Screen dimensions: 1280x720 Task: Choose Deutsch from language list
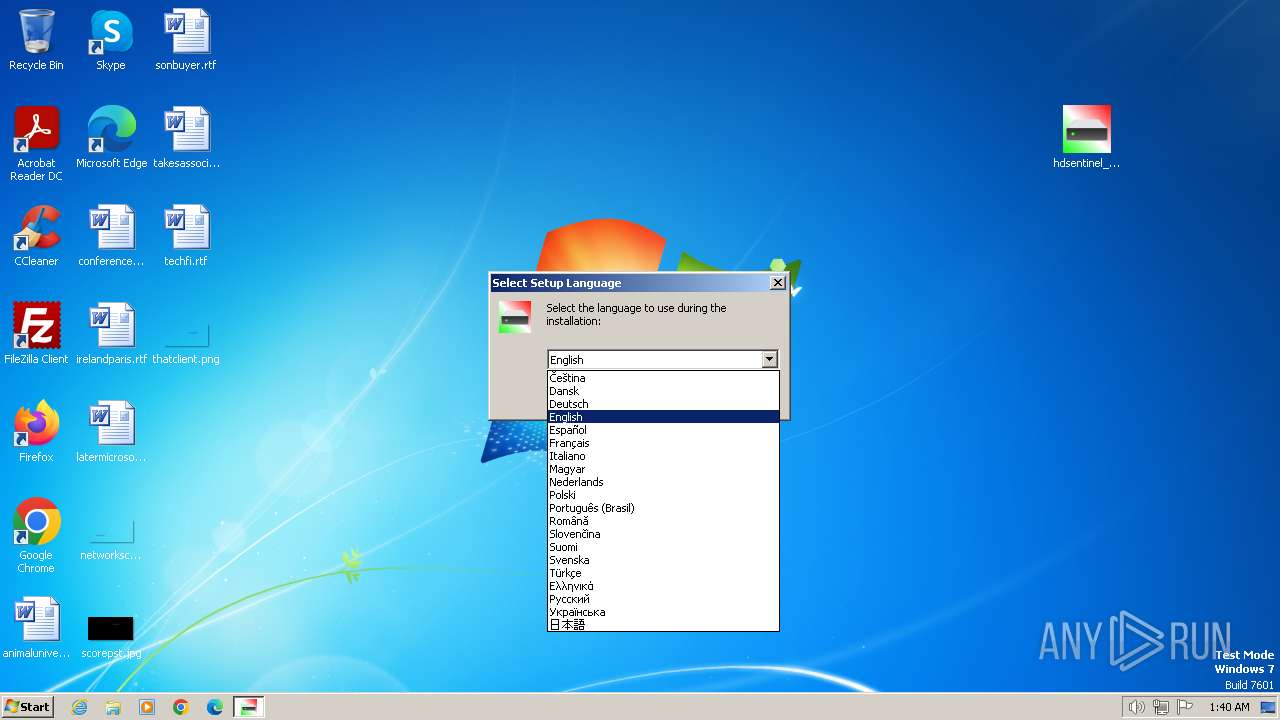663,404
